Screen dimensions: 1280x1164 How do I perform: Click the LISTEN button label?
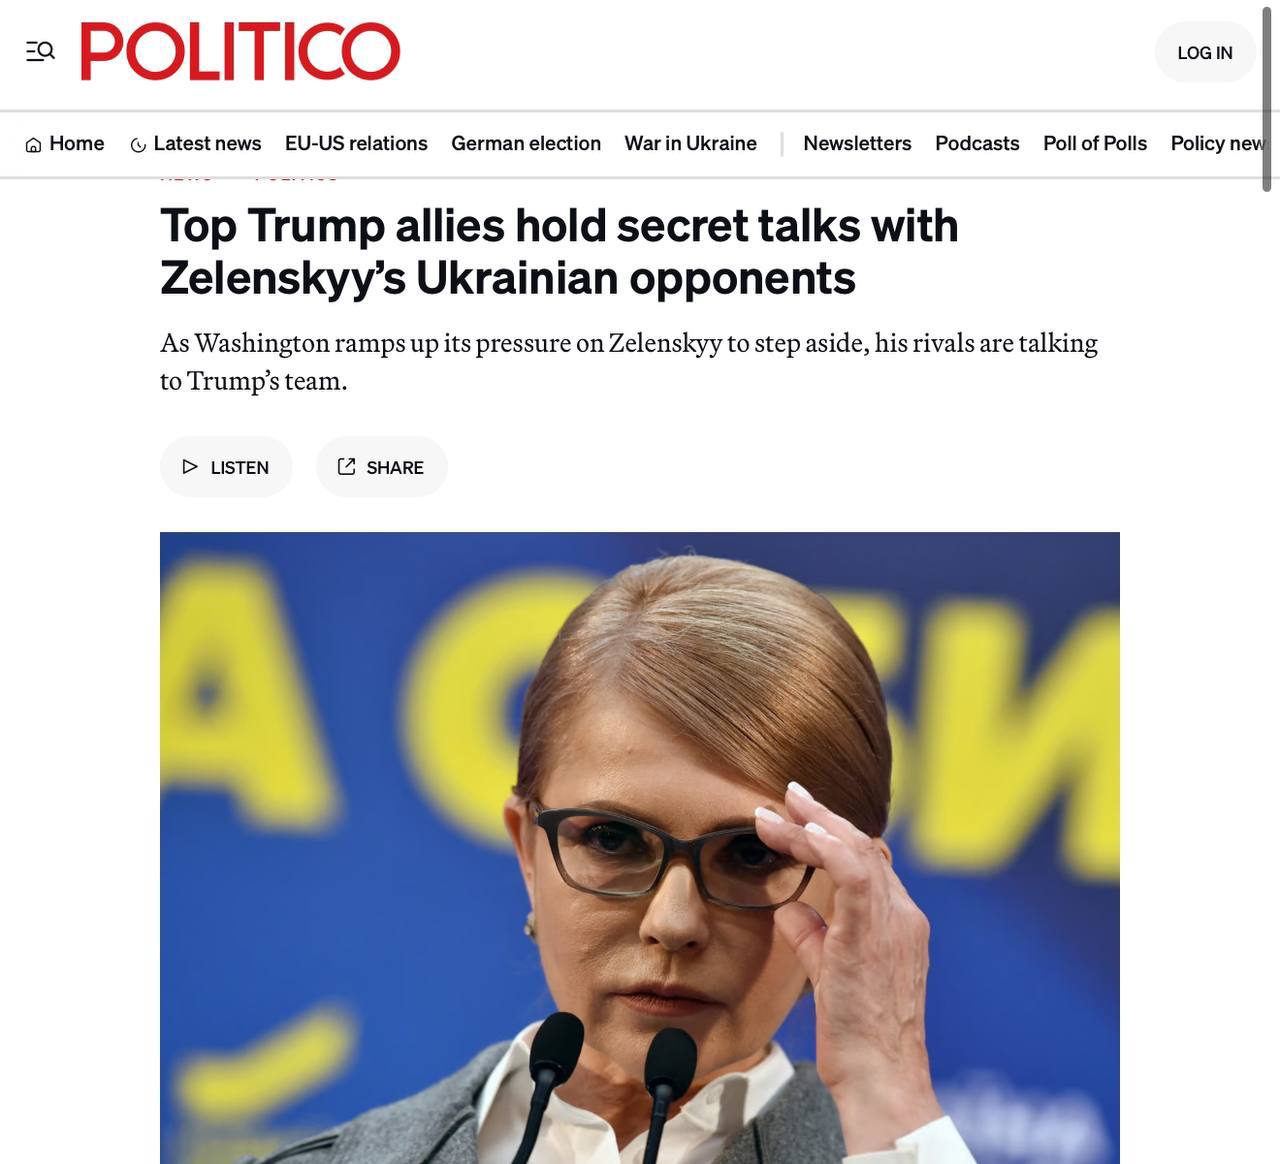pos(240,467)
